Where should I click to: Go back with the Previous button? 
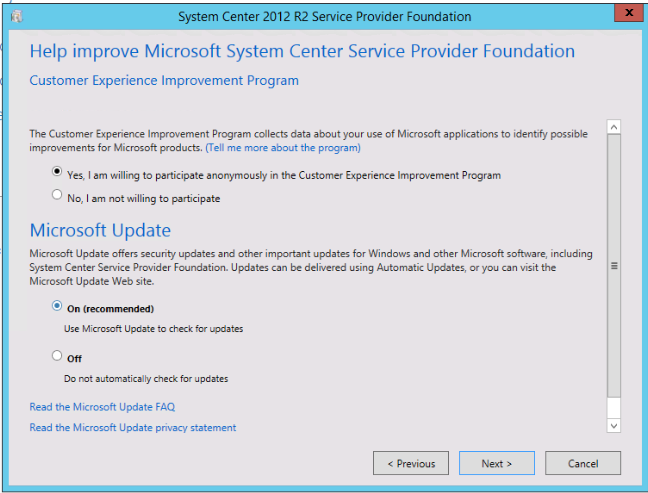click(x=410, y=463)
